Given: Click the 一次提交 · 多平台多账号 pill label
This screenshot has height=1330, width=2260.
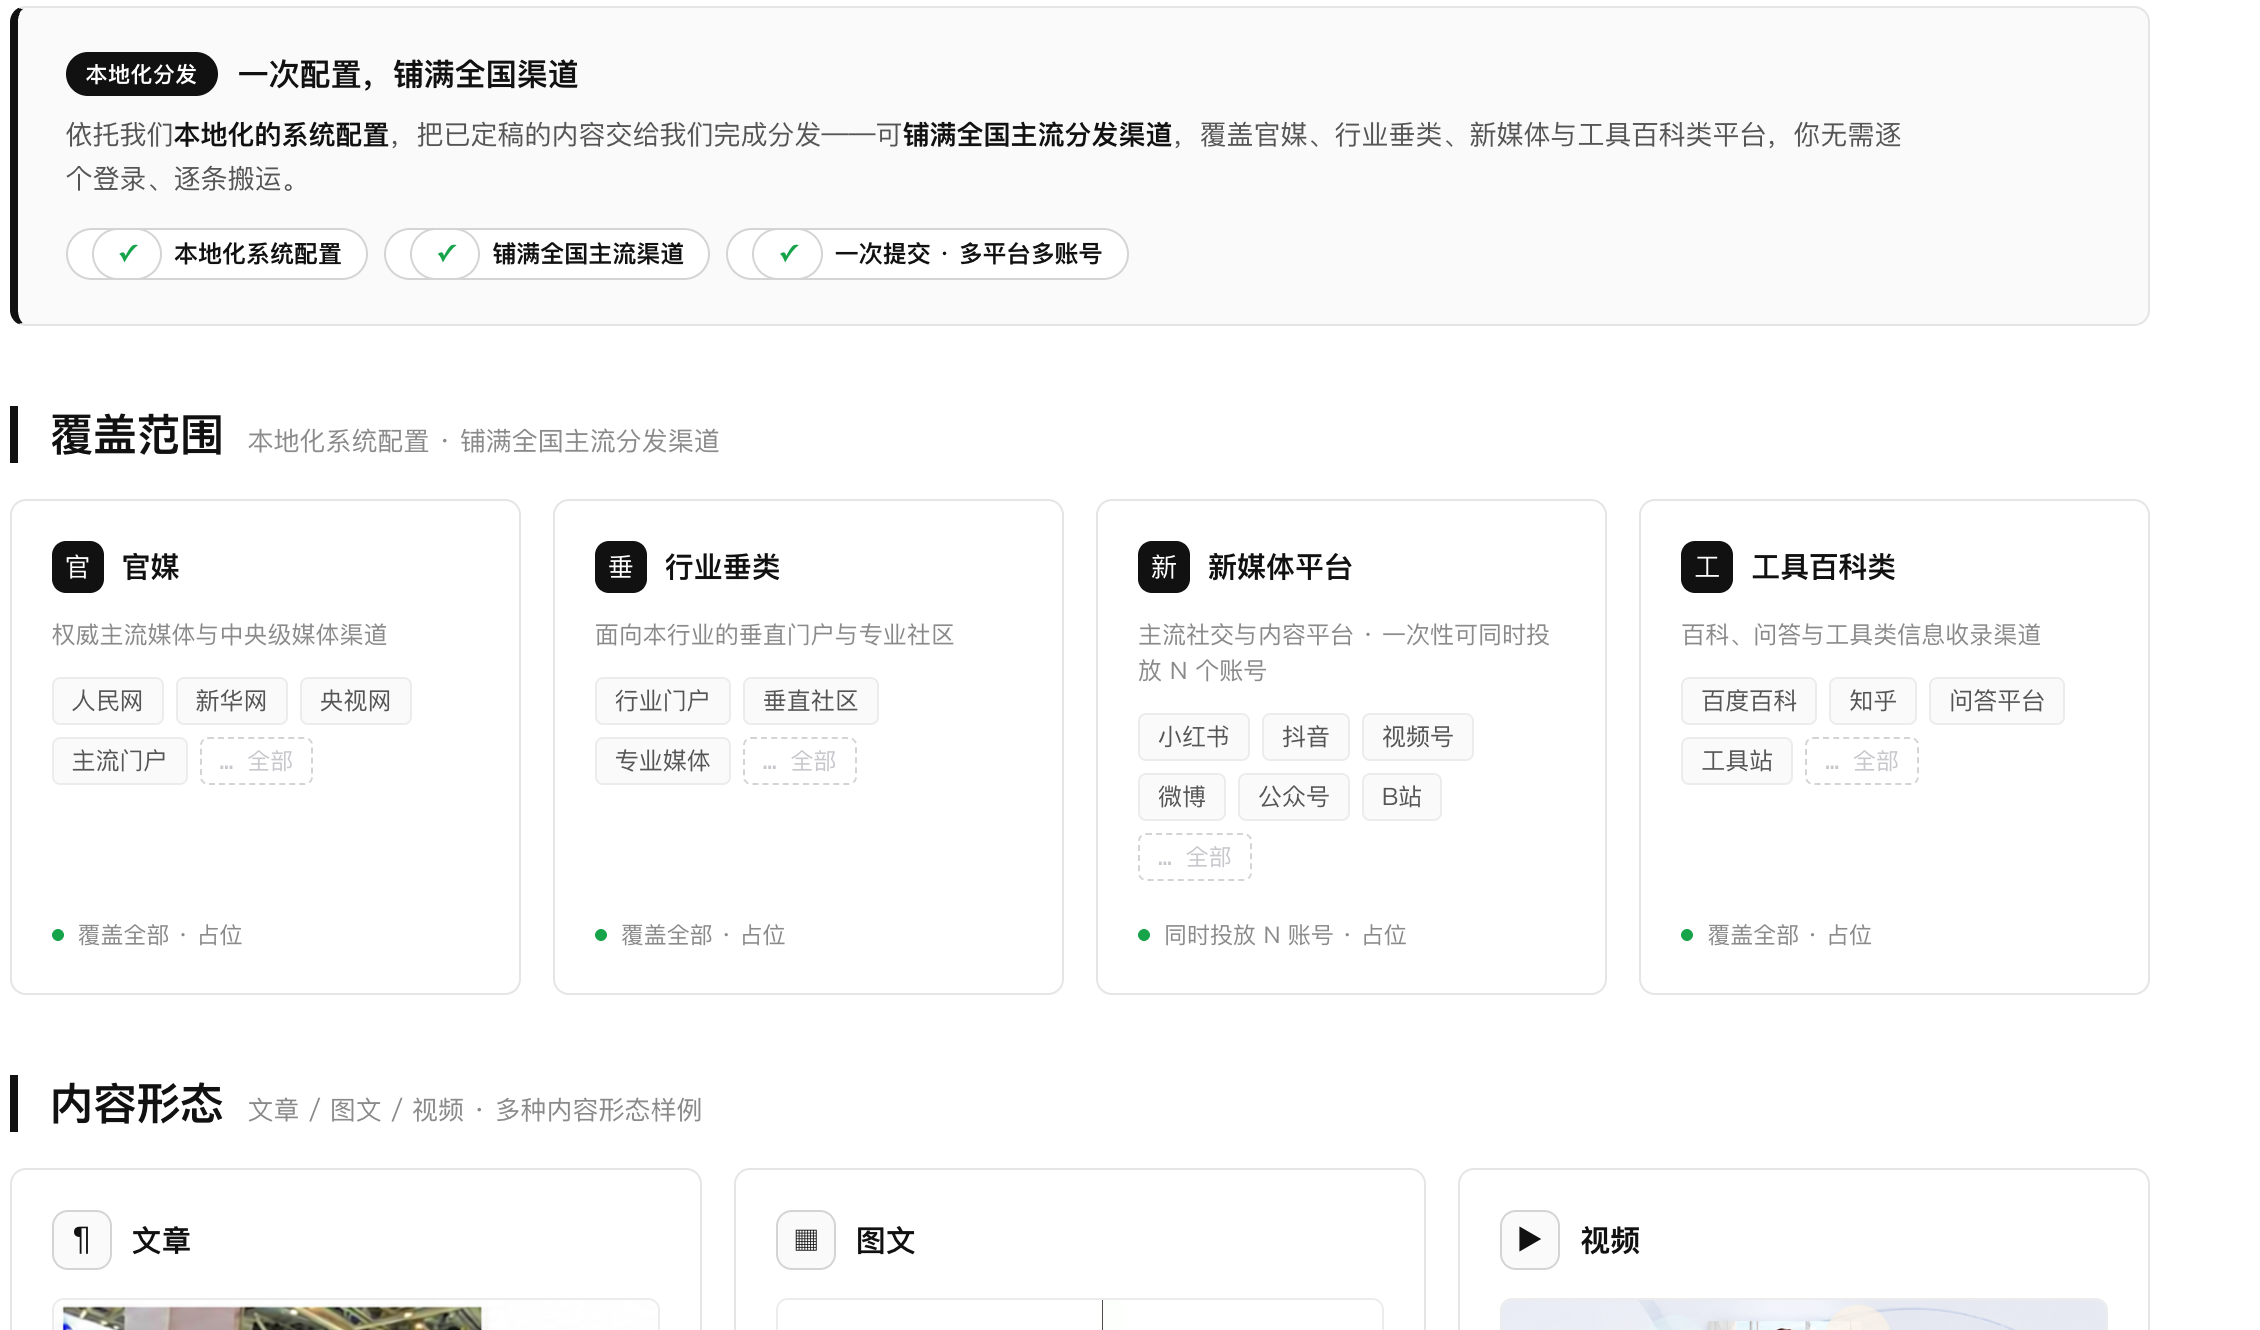Looking at the screenshot, I should (x=968, y=254).
